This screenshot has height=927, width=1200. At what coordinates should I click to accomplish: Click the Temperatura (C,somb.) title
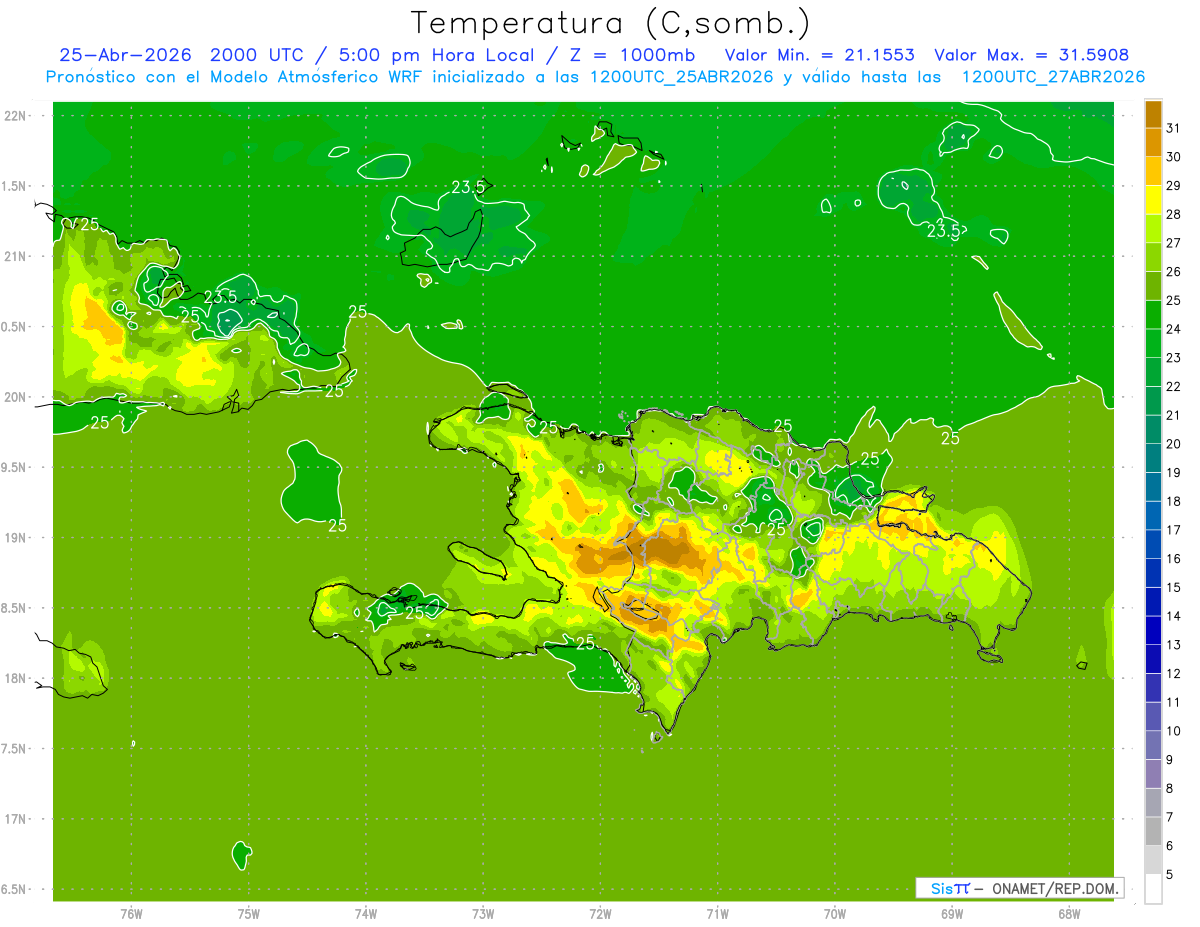[611, 22]
